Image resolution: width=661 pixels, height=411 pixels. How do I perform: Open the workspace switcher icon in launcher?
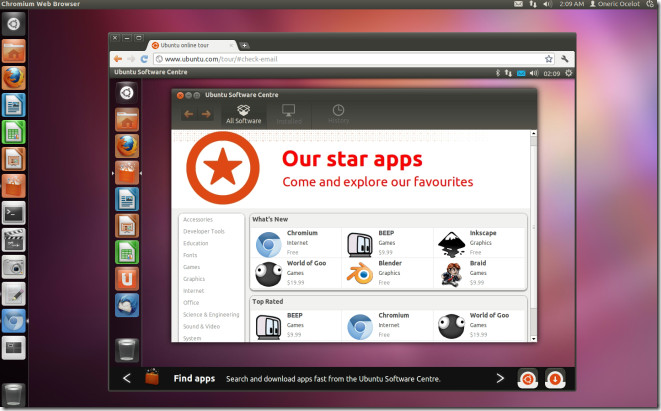13,348
